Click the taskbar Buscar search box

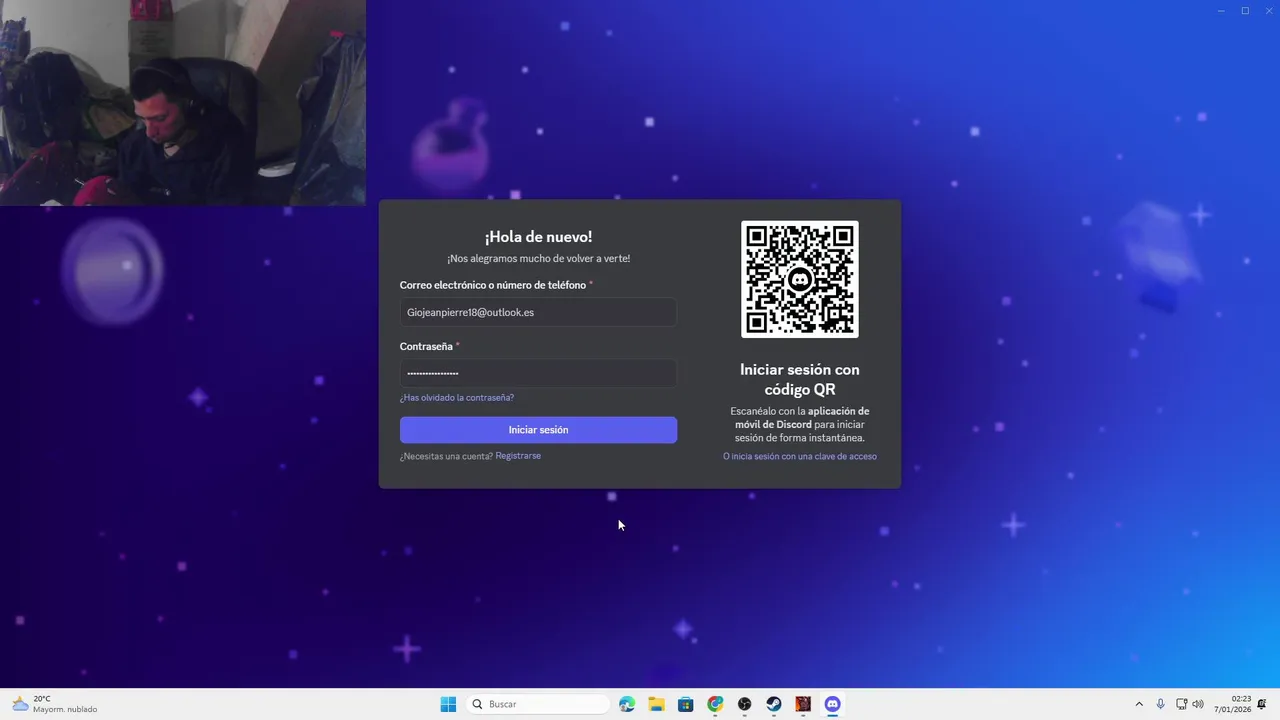tap(538, 704)
